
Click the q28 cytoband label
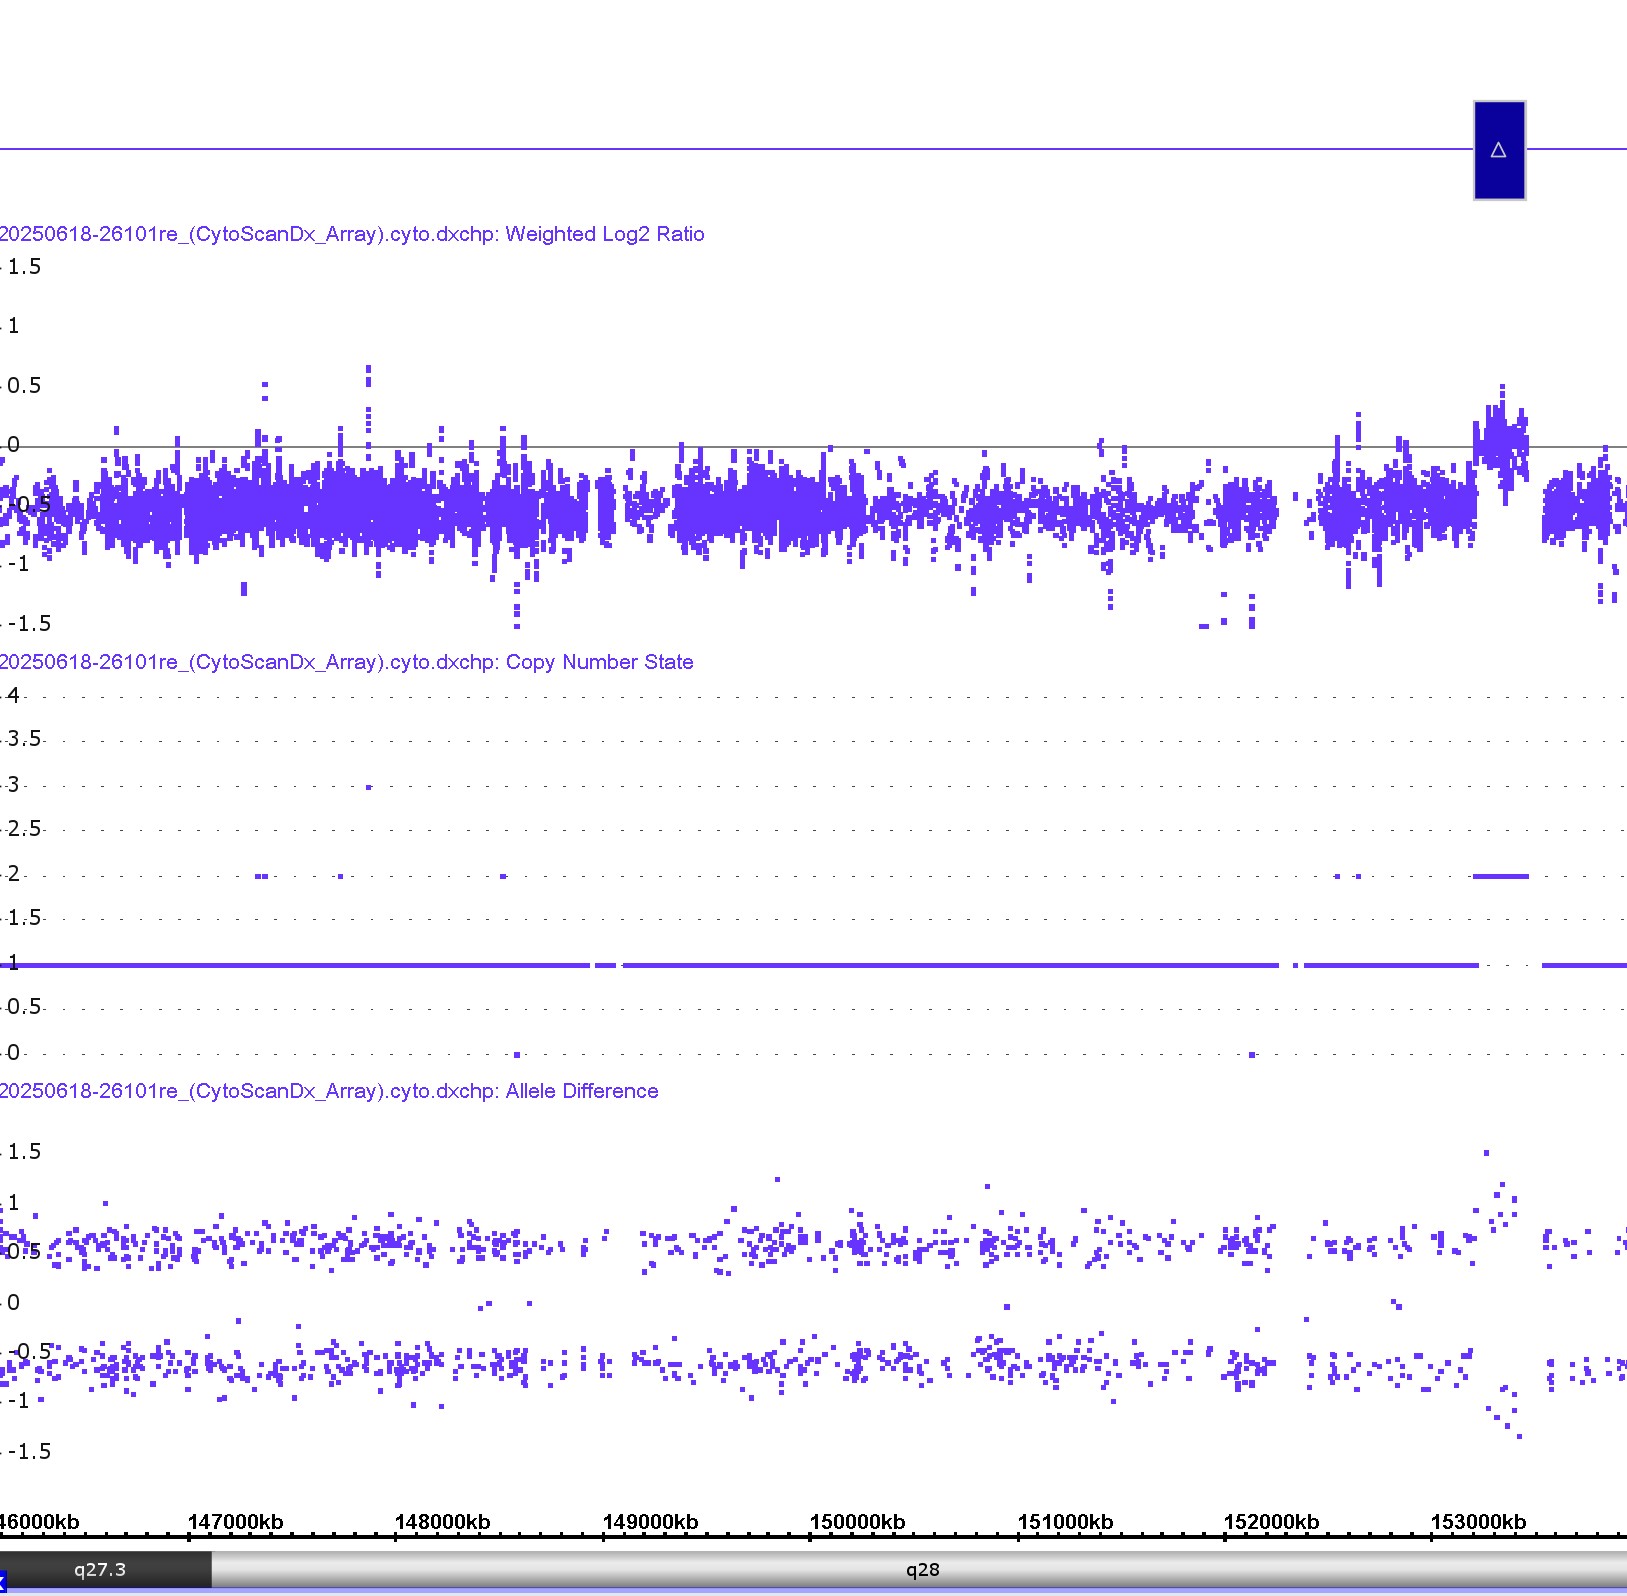(922, 1569)
